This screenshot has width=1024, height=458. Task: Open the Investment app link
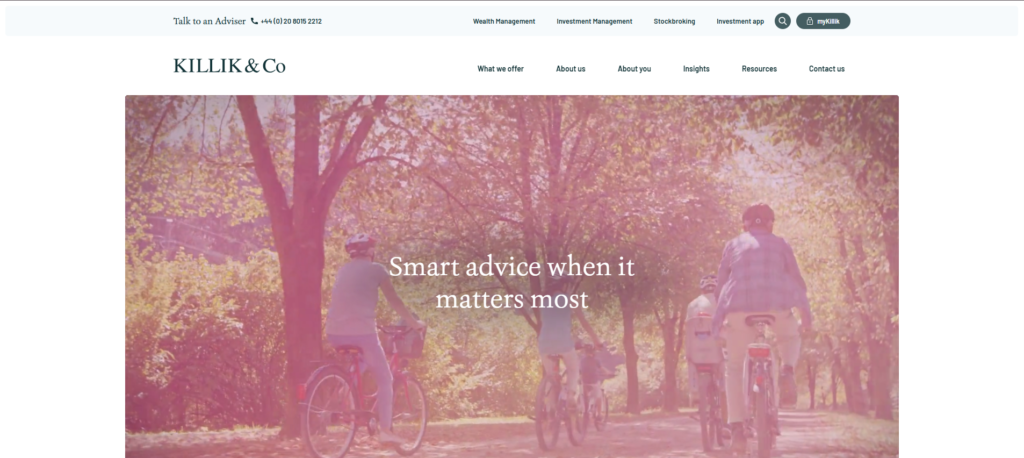pyautogui.click(x=740, y=22)
